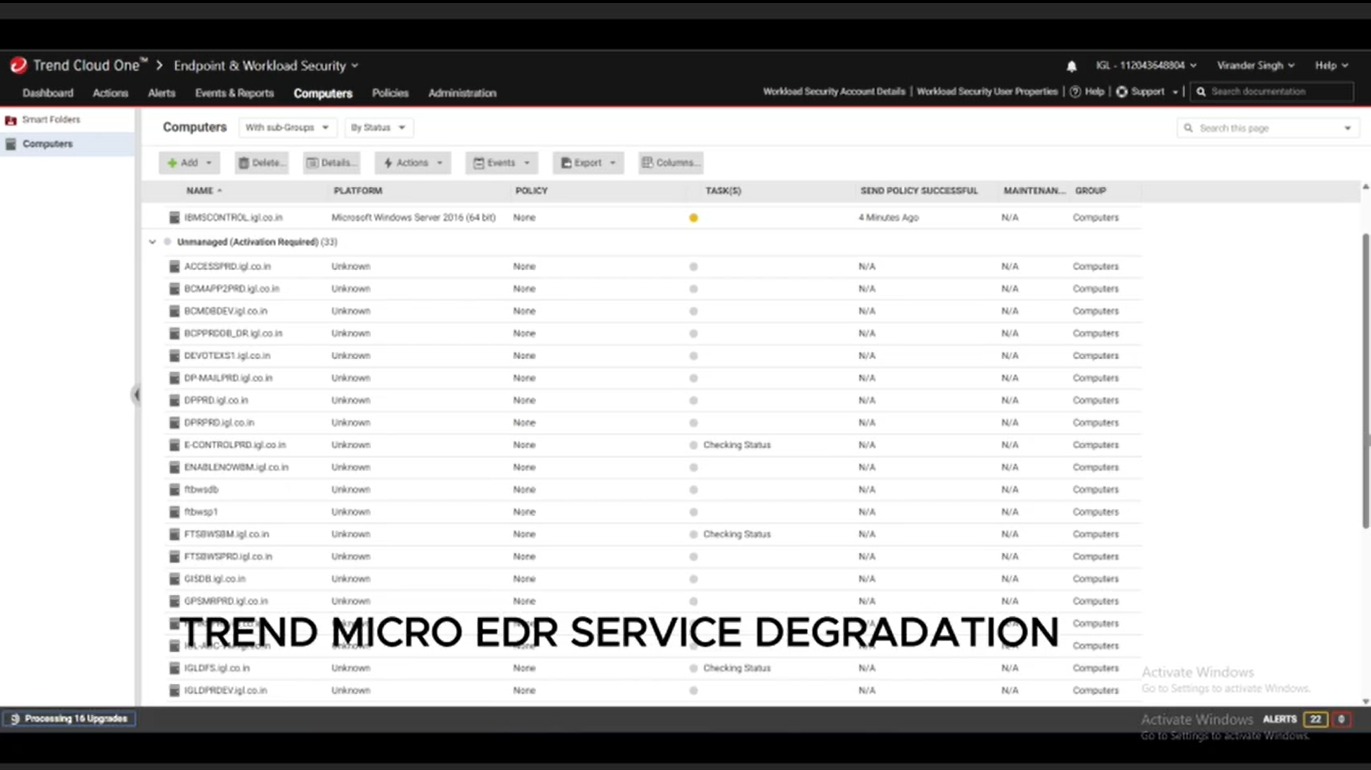Select the BCPPRDDB_DR.igl.co.in row name
The width and height of the screenshot is (1371, 770).
click(x=233, y=334)
